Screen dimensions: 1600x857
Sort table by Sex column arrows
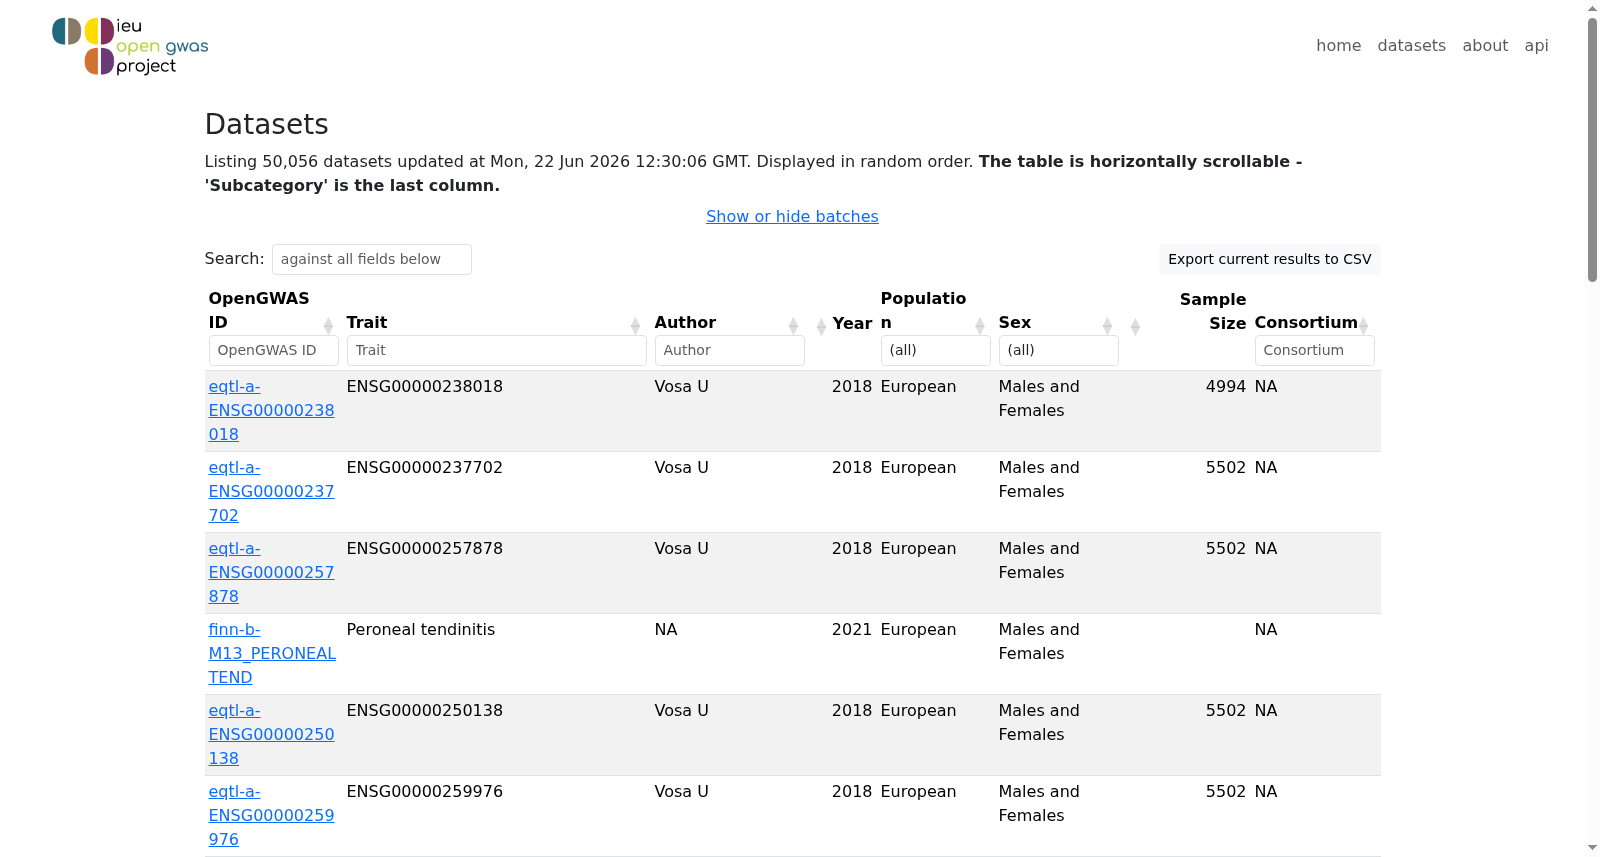pos(1107,325)
